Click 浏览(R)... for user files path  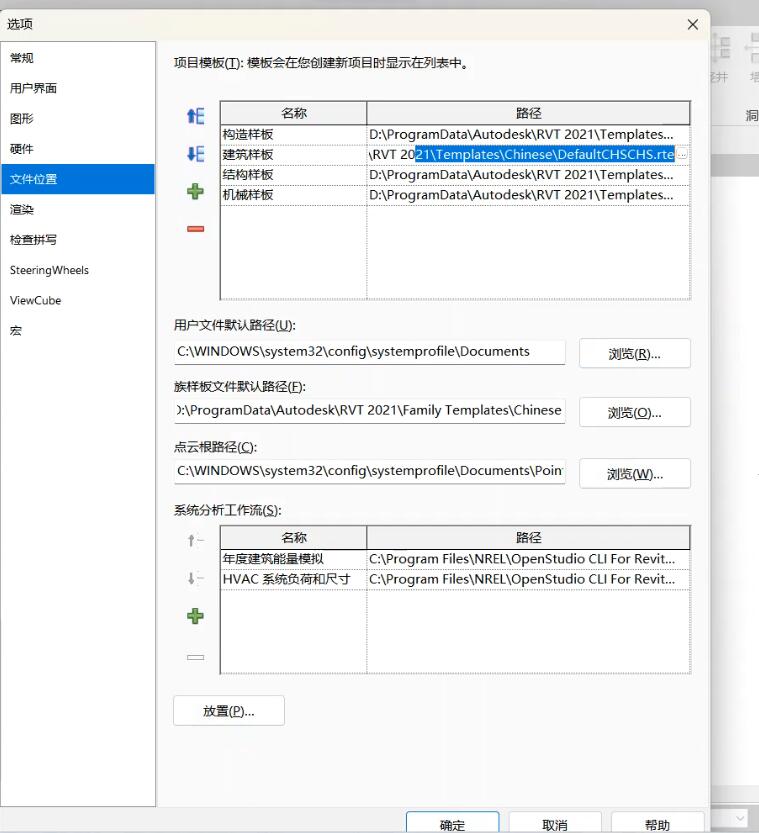635,353
